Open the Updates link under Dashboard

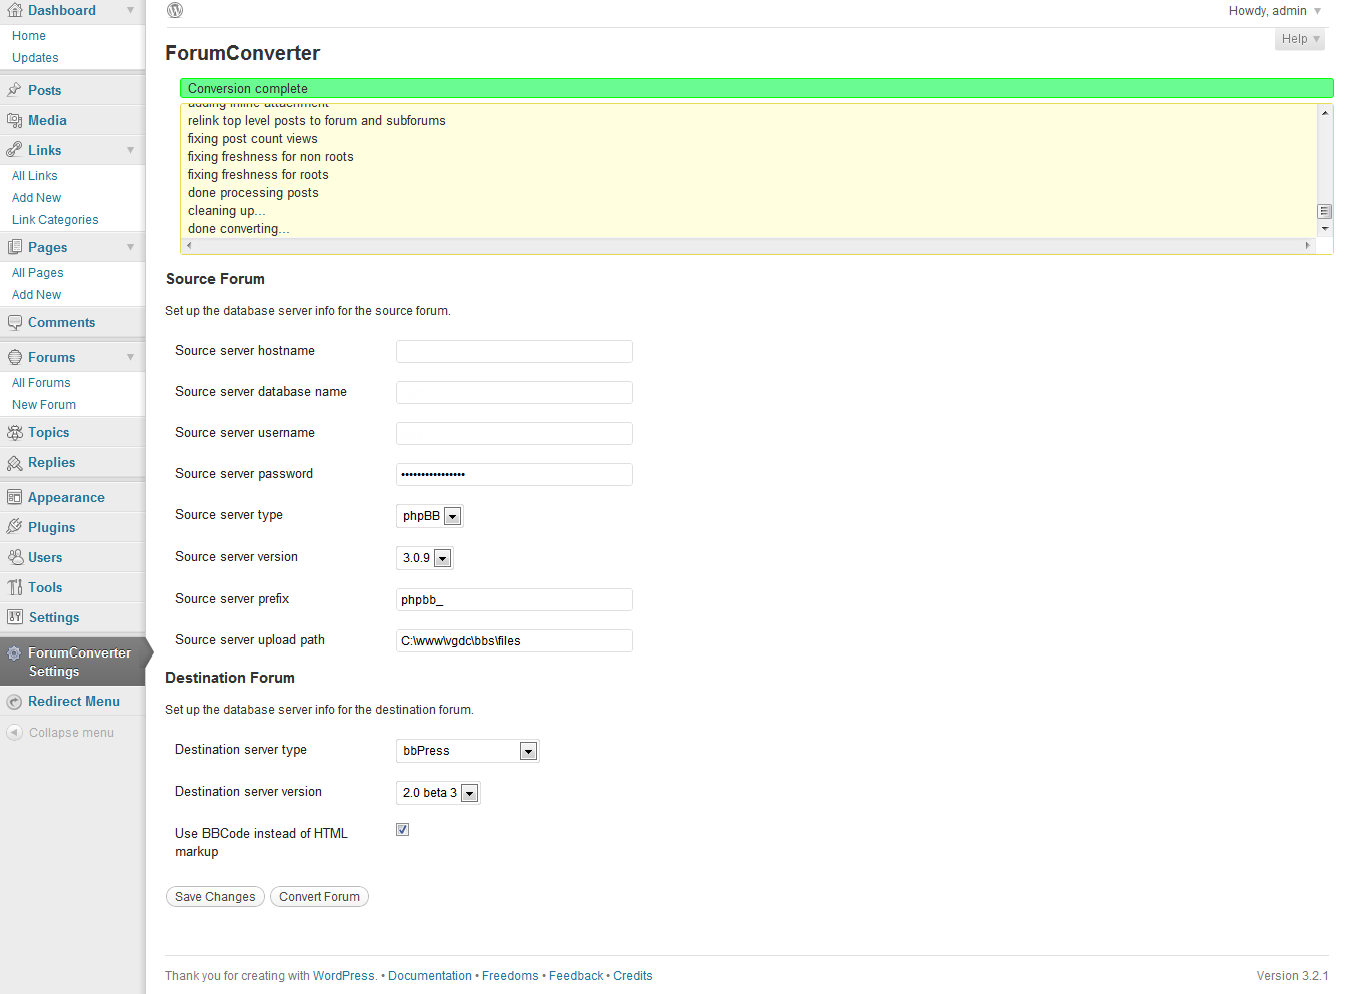tap(35, 58)
